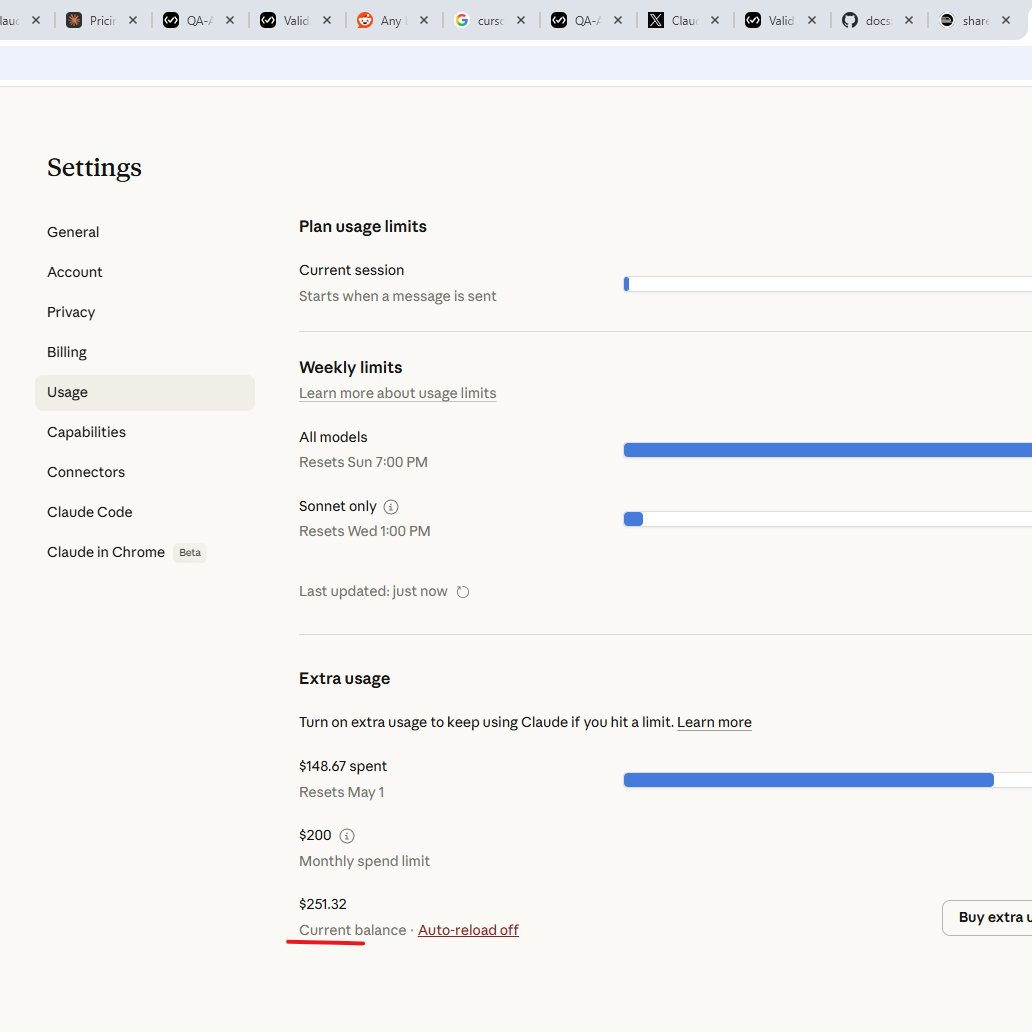
Task: Open Claude in Chrome Beta settings
Action: (145, 552)
